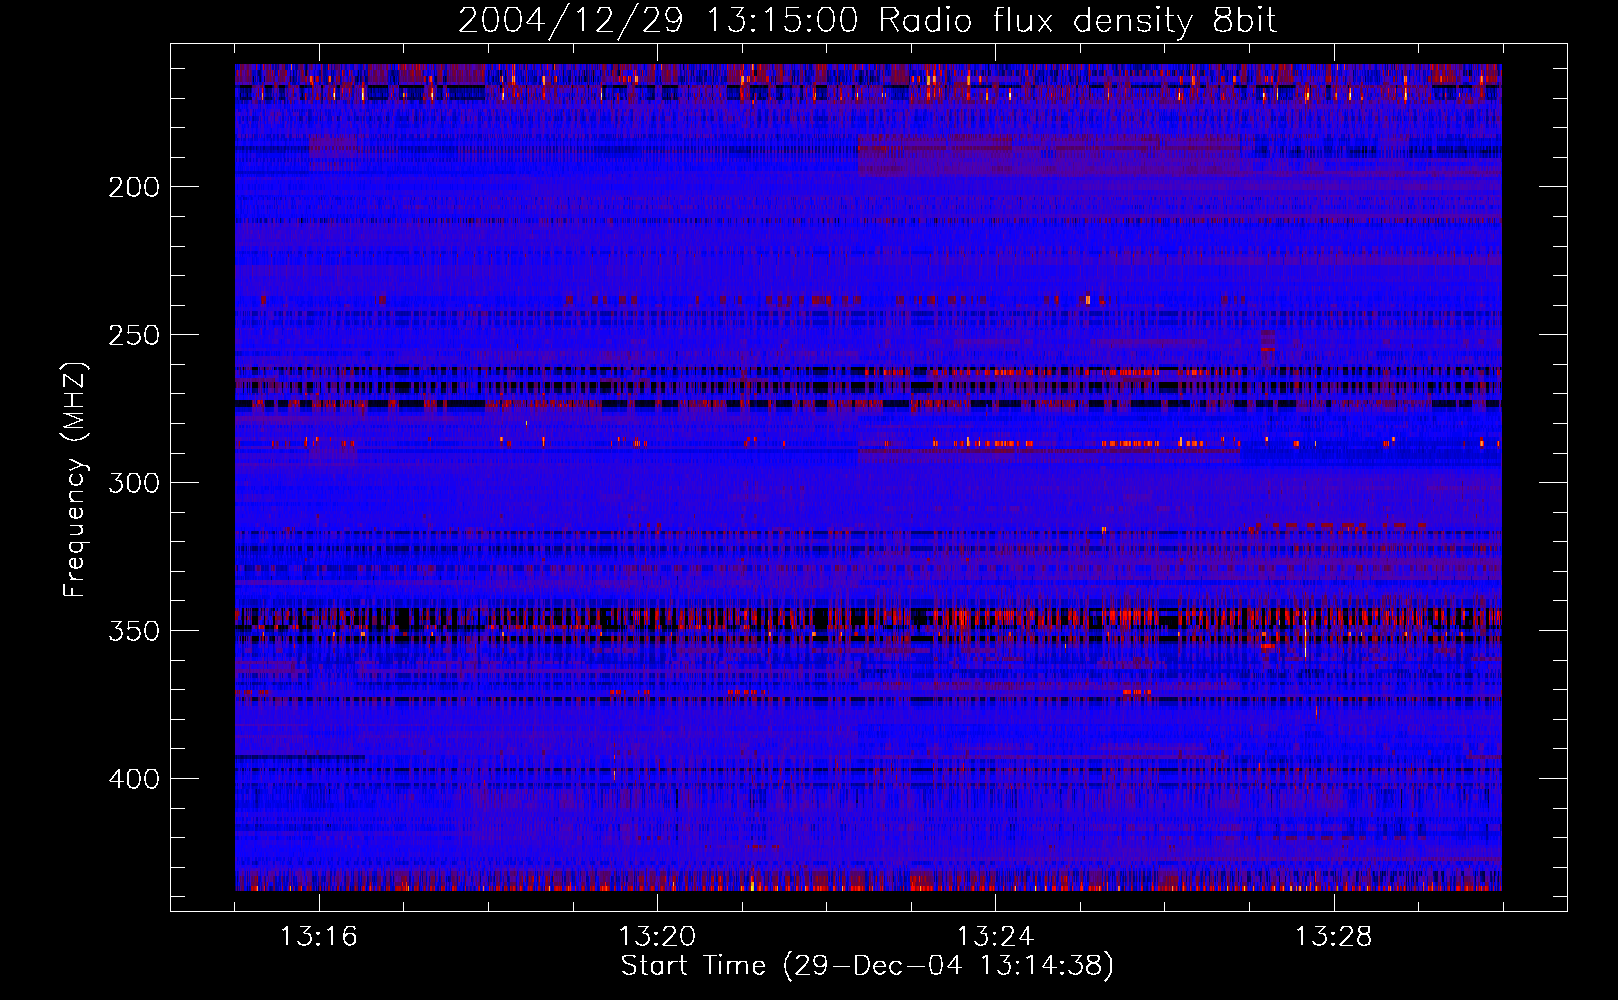Click the 'Start Time (29-Dec-04 13:14:38)' label
This screenshot has height=1000, width=1618.
coord(867,966)
